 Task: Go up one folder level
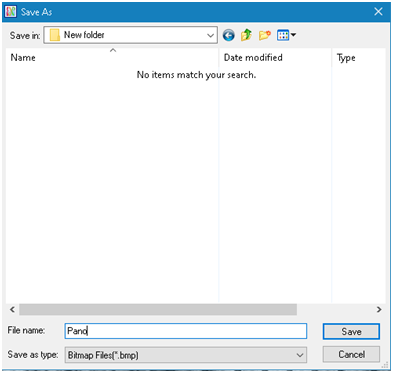[x=246, y=35]
